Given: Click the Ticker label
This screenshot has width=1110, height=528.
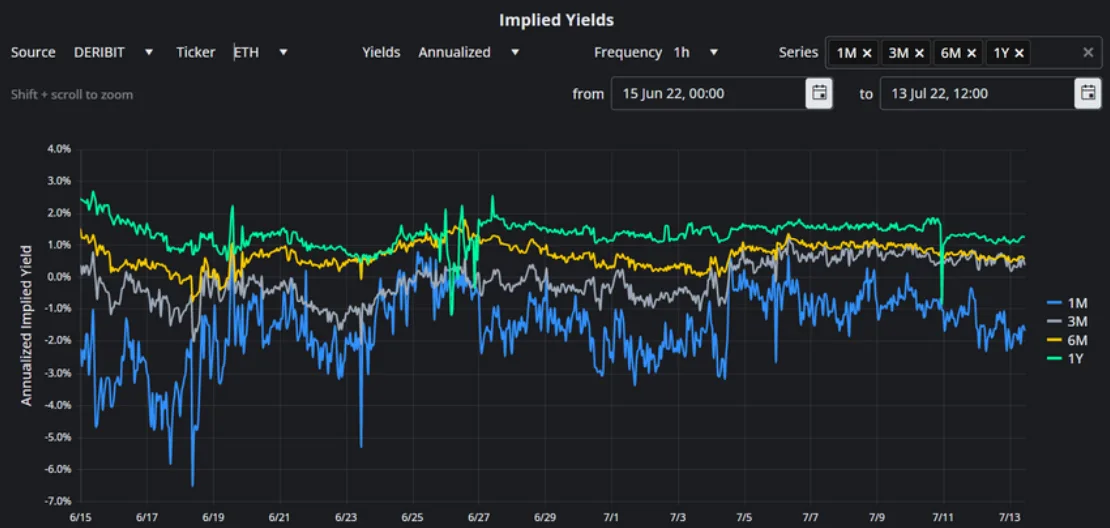Looking at the screenshot, I should 196,52.
